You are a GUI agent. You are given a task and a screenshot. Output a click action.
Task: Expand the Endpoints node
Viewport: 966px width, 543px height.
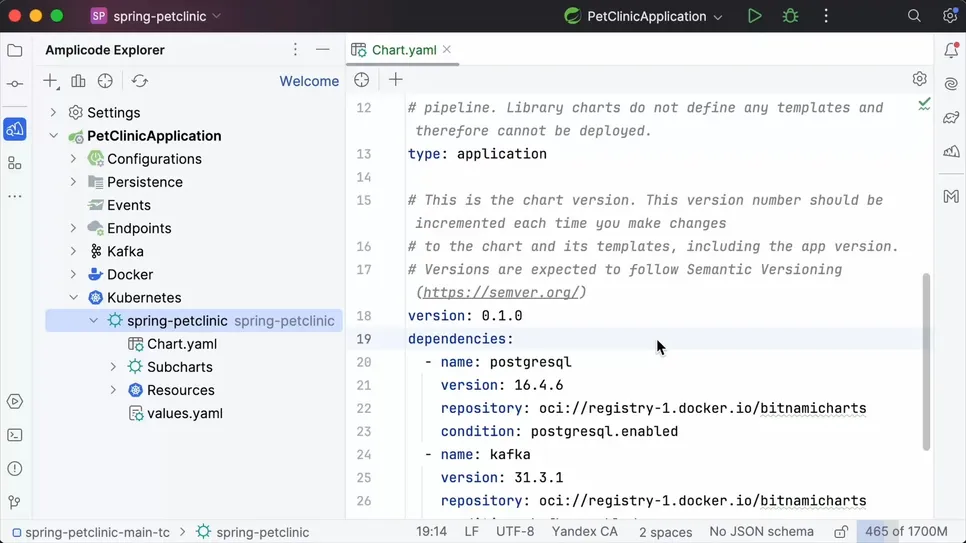tap(73, 228)
